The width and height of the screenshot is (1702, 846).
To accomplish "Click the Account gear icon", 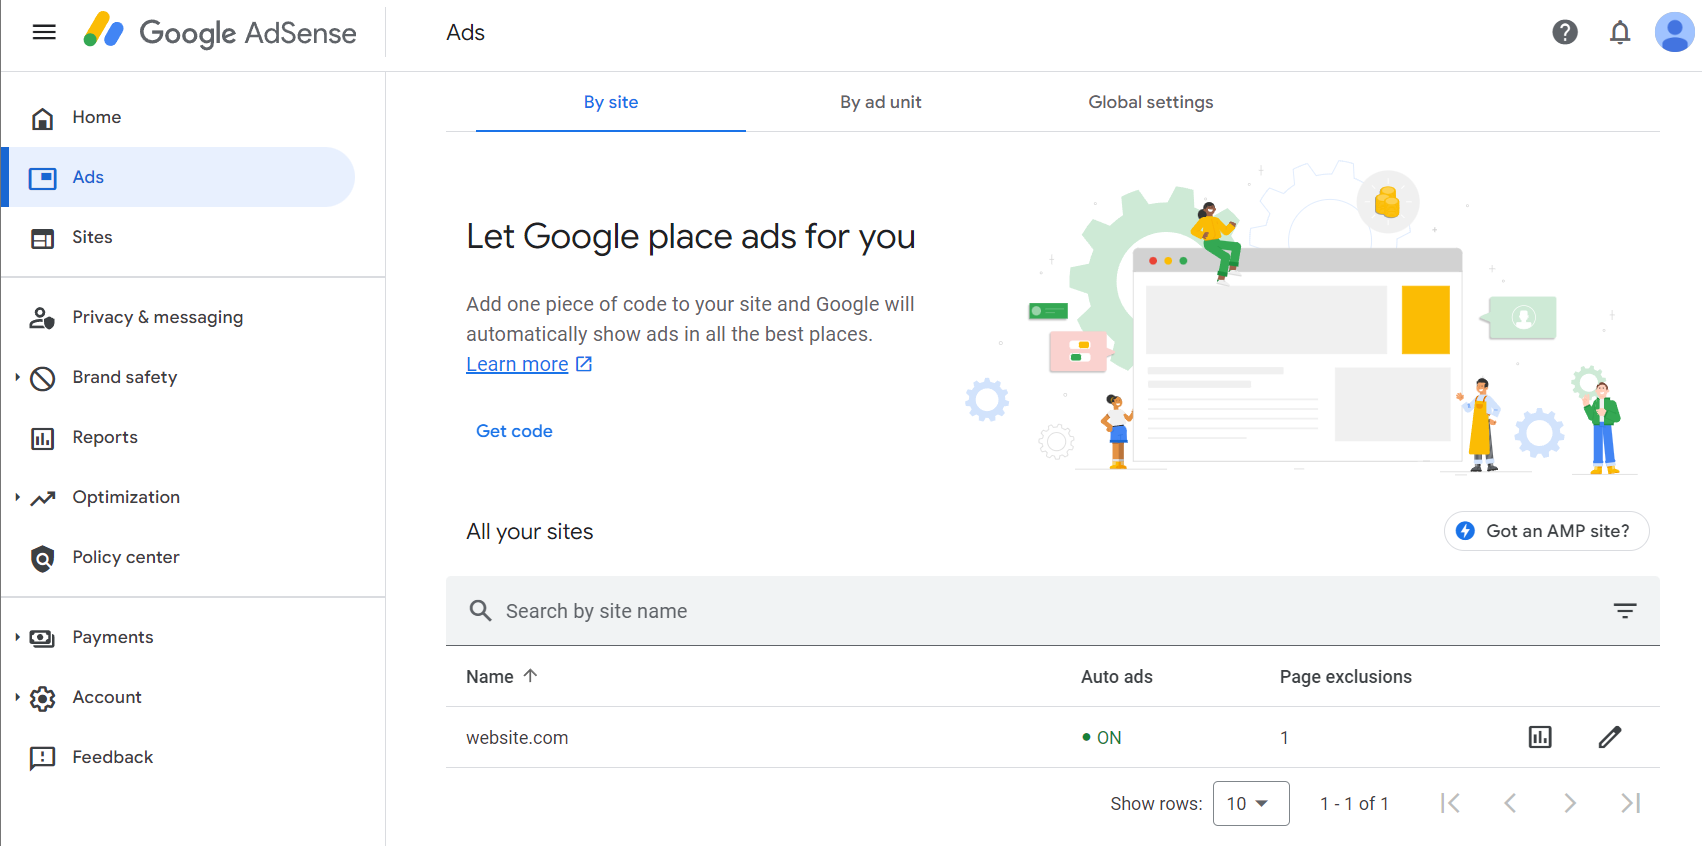I will (x=42, y=698).
